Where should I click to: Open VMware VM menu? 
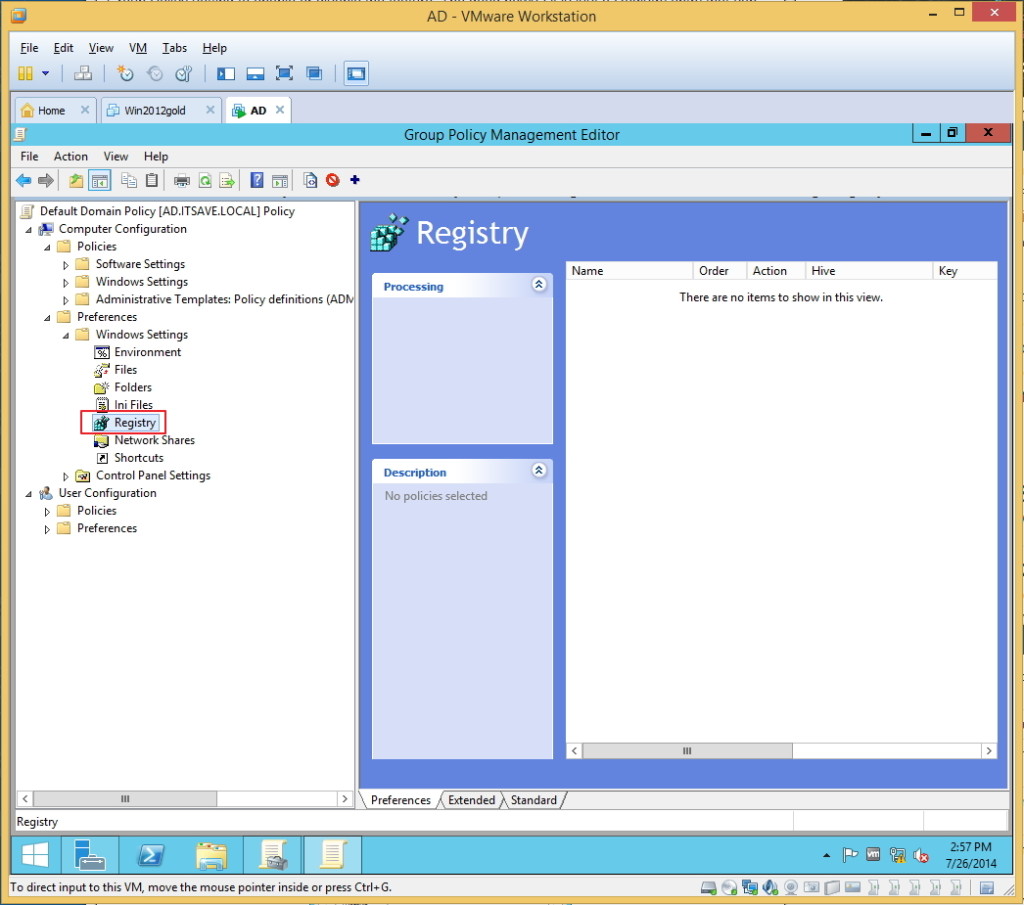click(x=138, y=48)
